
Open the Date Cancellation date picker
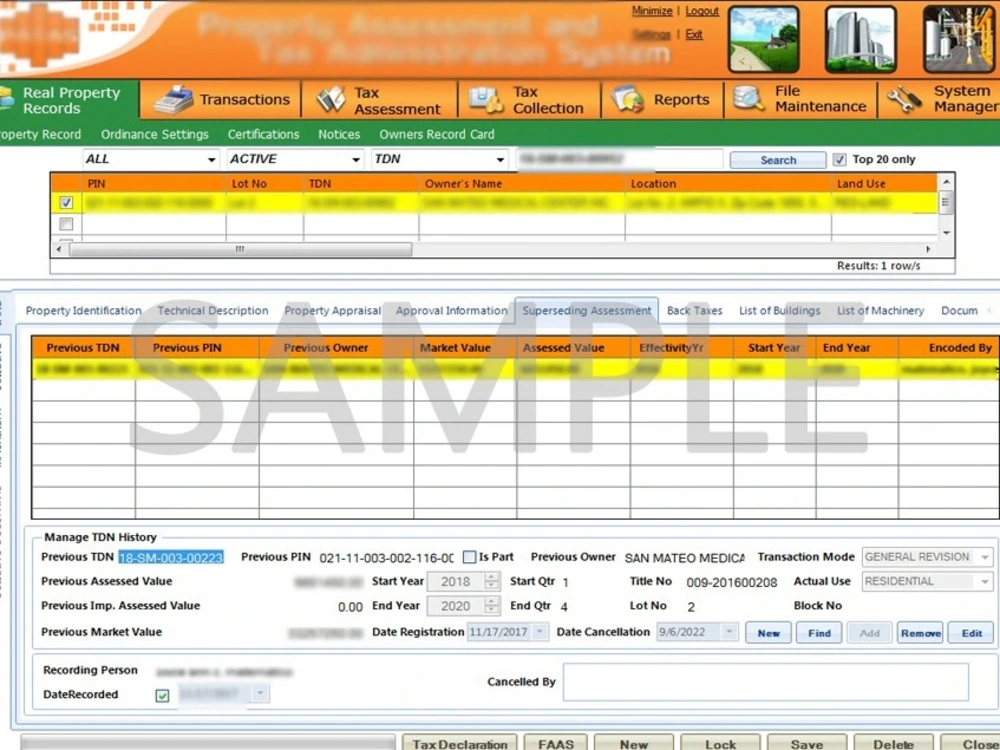coord(729,631)
